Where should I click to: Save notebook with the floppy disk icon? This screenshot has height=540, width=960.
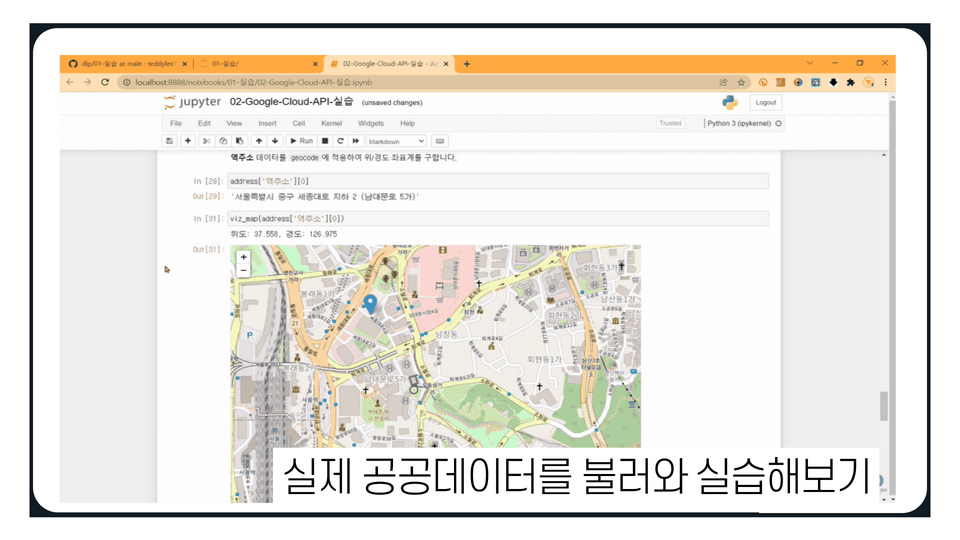[170, 141]
